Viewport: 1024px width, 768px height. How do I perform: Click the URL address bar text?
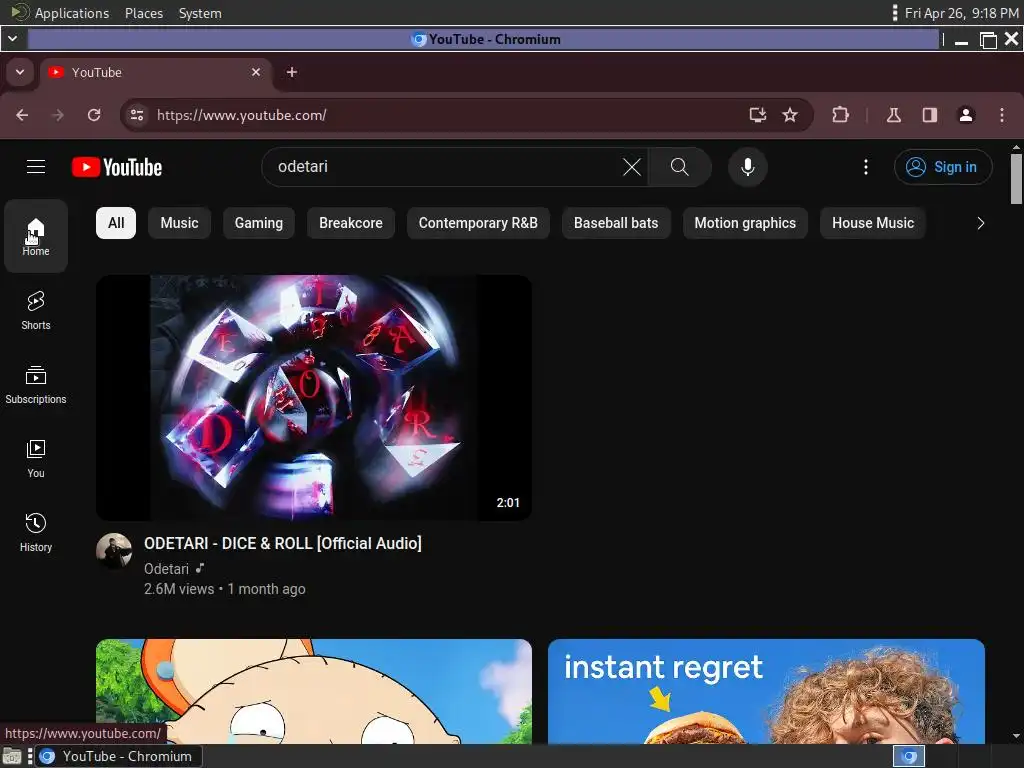242,116
